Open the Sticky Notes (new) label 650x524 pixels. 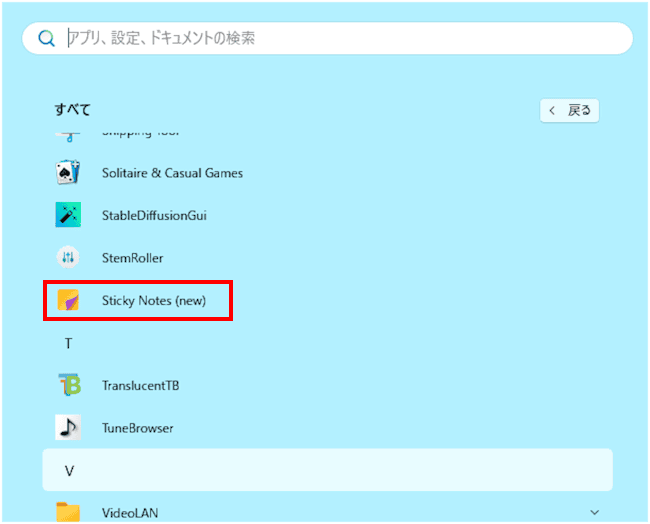coord(153,300)
